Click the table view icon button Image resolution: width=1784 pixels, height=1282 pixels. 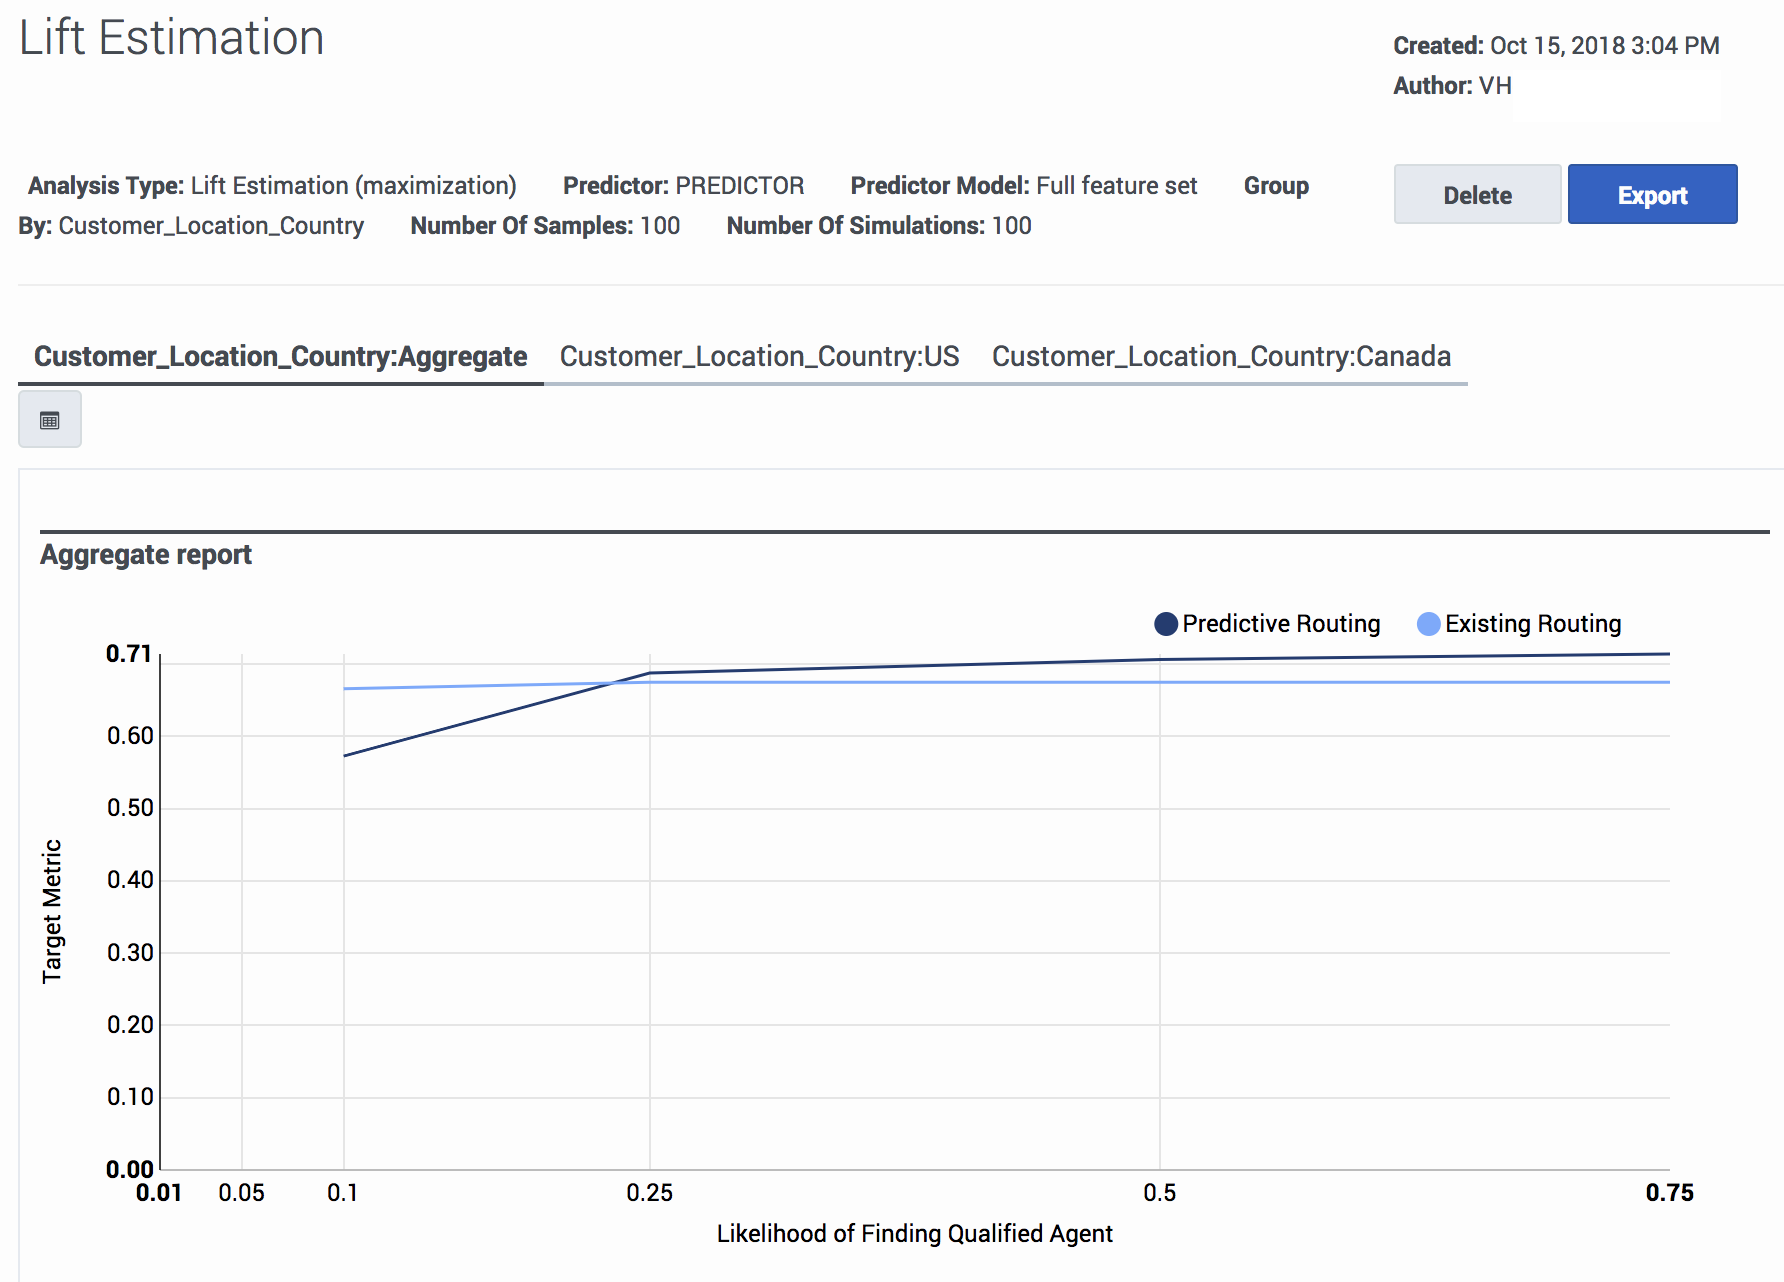50,420
